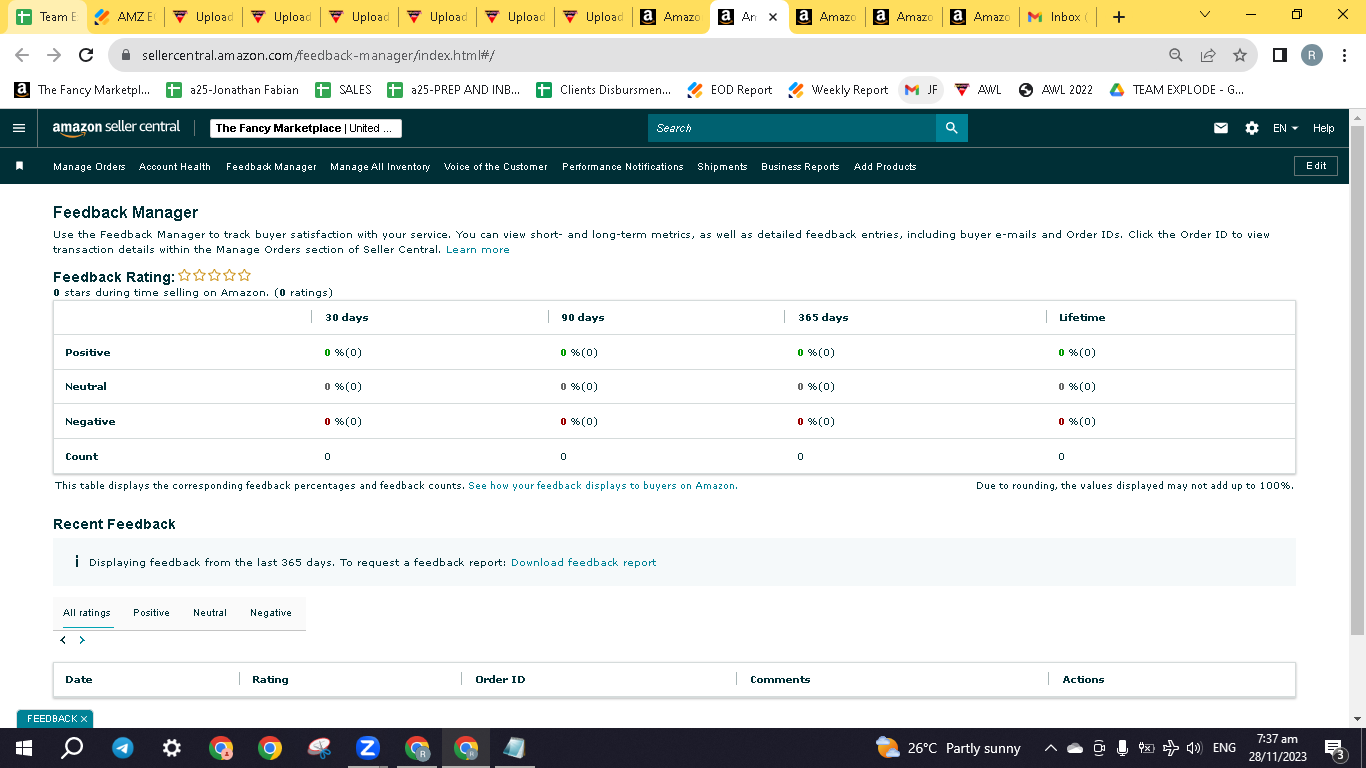Click the 26°C Partly sunny weather widget
The width and height of the screenshot is (1366, 768).
pyautogui.click(x=948, y=748)
